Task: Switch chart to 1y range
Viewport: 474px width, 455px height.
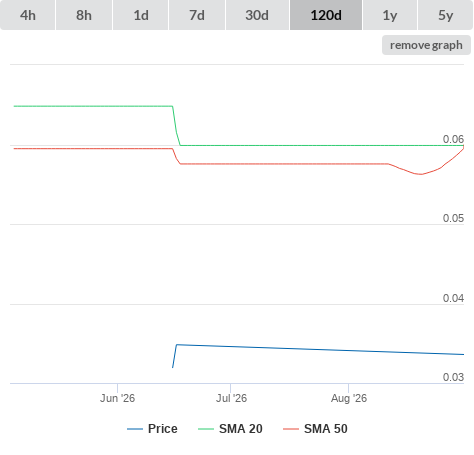Action: (390, 15)
